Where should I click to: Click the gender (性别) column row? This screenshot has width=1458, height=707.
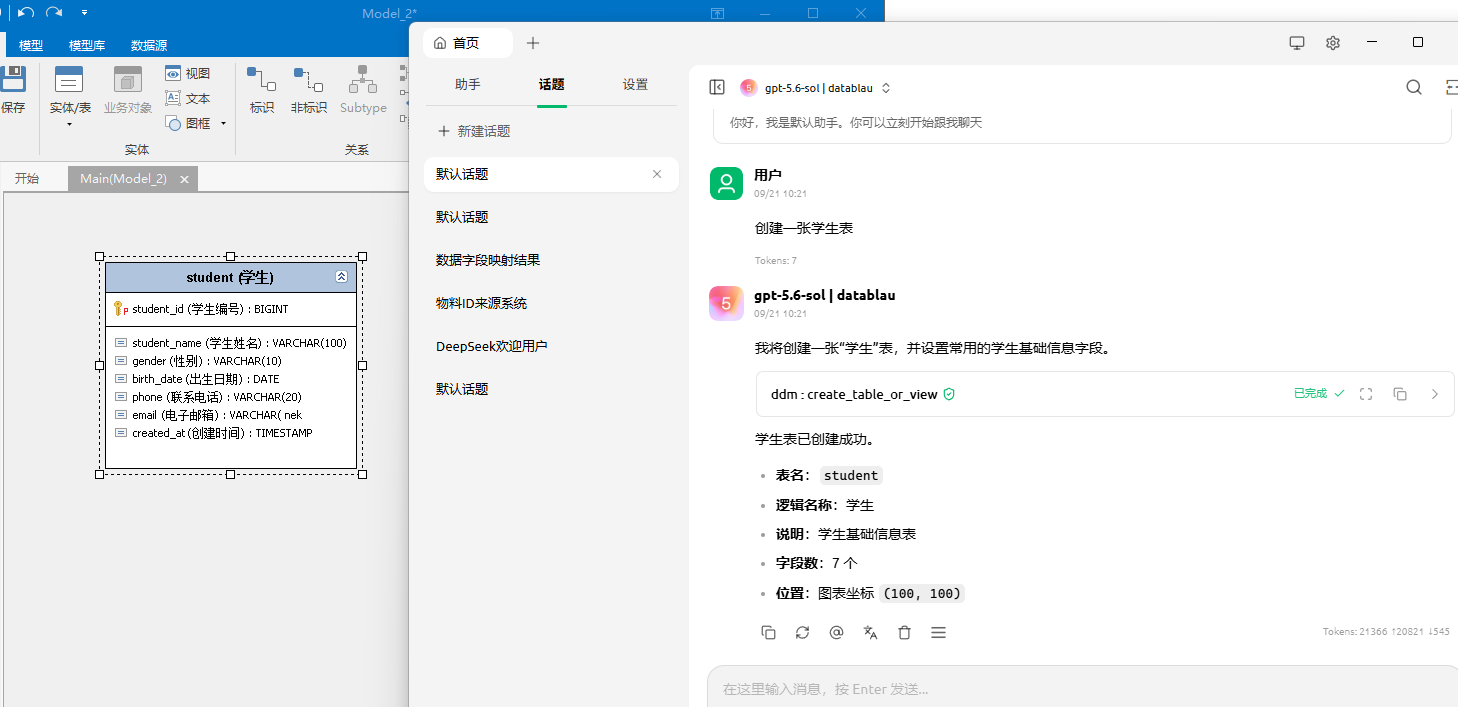coord(198,361)
